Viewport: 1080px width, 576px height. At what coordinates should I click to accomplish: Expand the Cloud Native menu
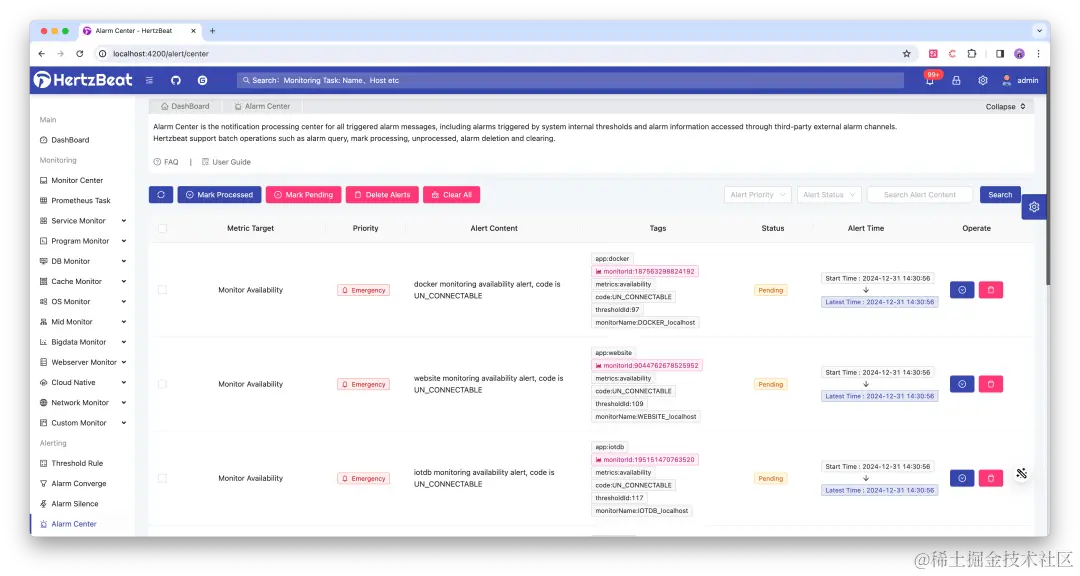83,382
